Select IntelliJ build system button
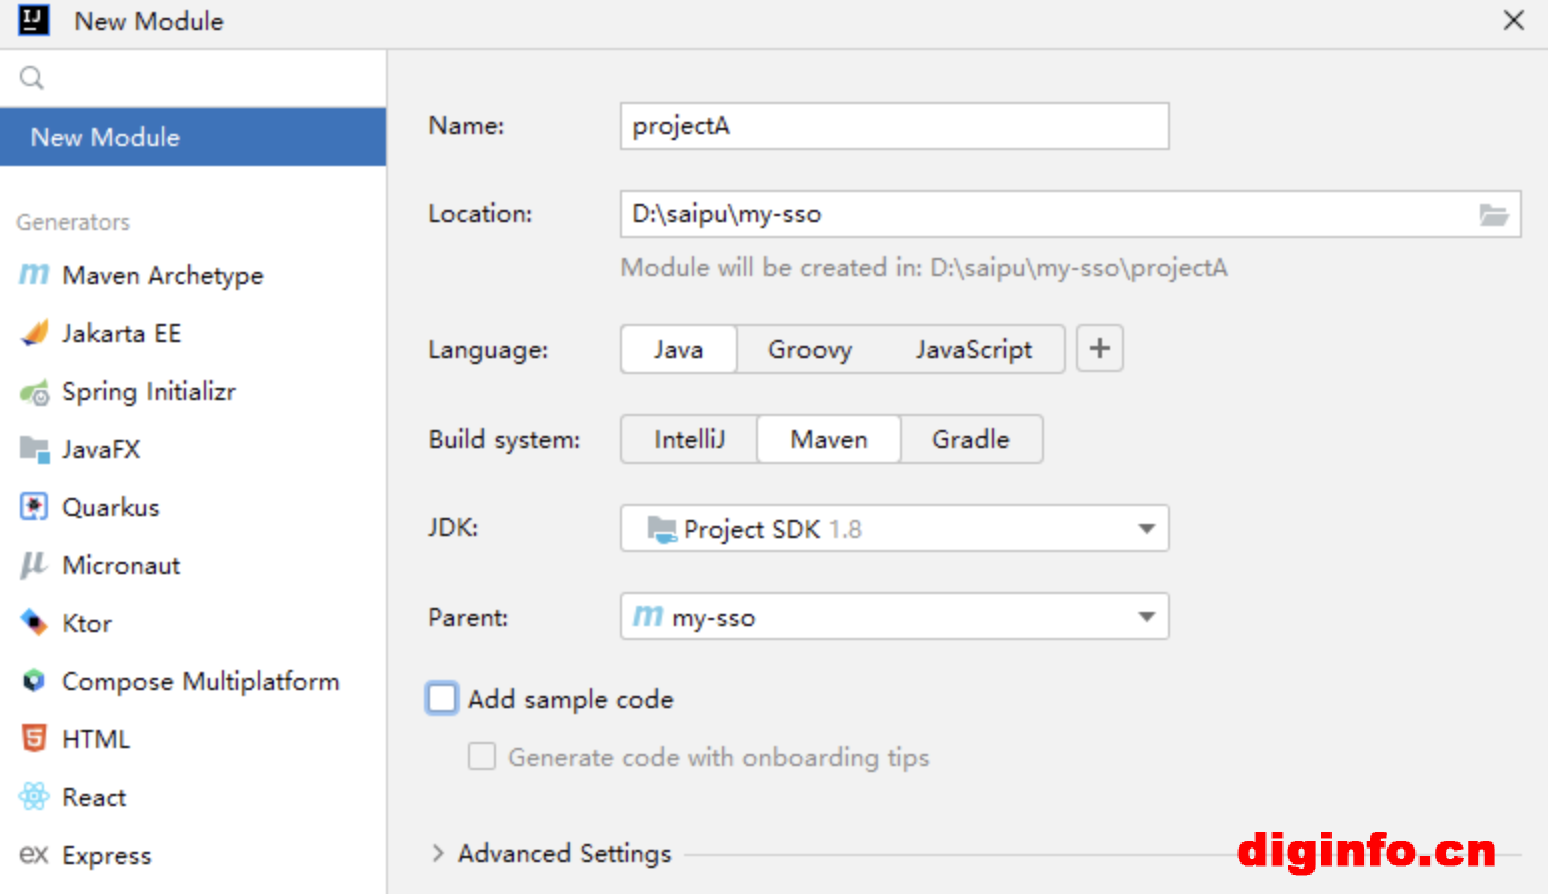1548x894 pixels. pyautogui.click(x=689, y=440)
